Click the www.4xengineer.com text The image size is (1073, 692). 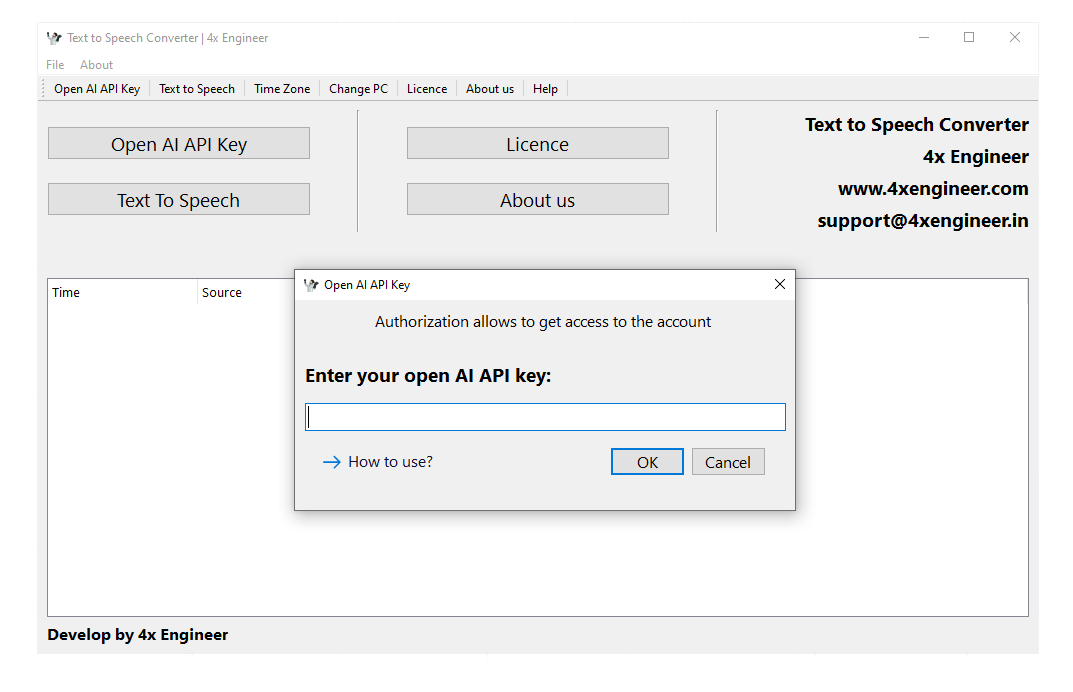[933, 189]
